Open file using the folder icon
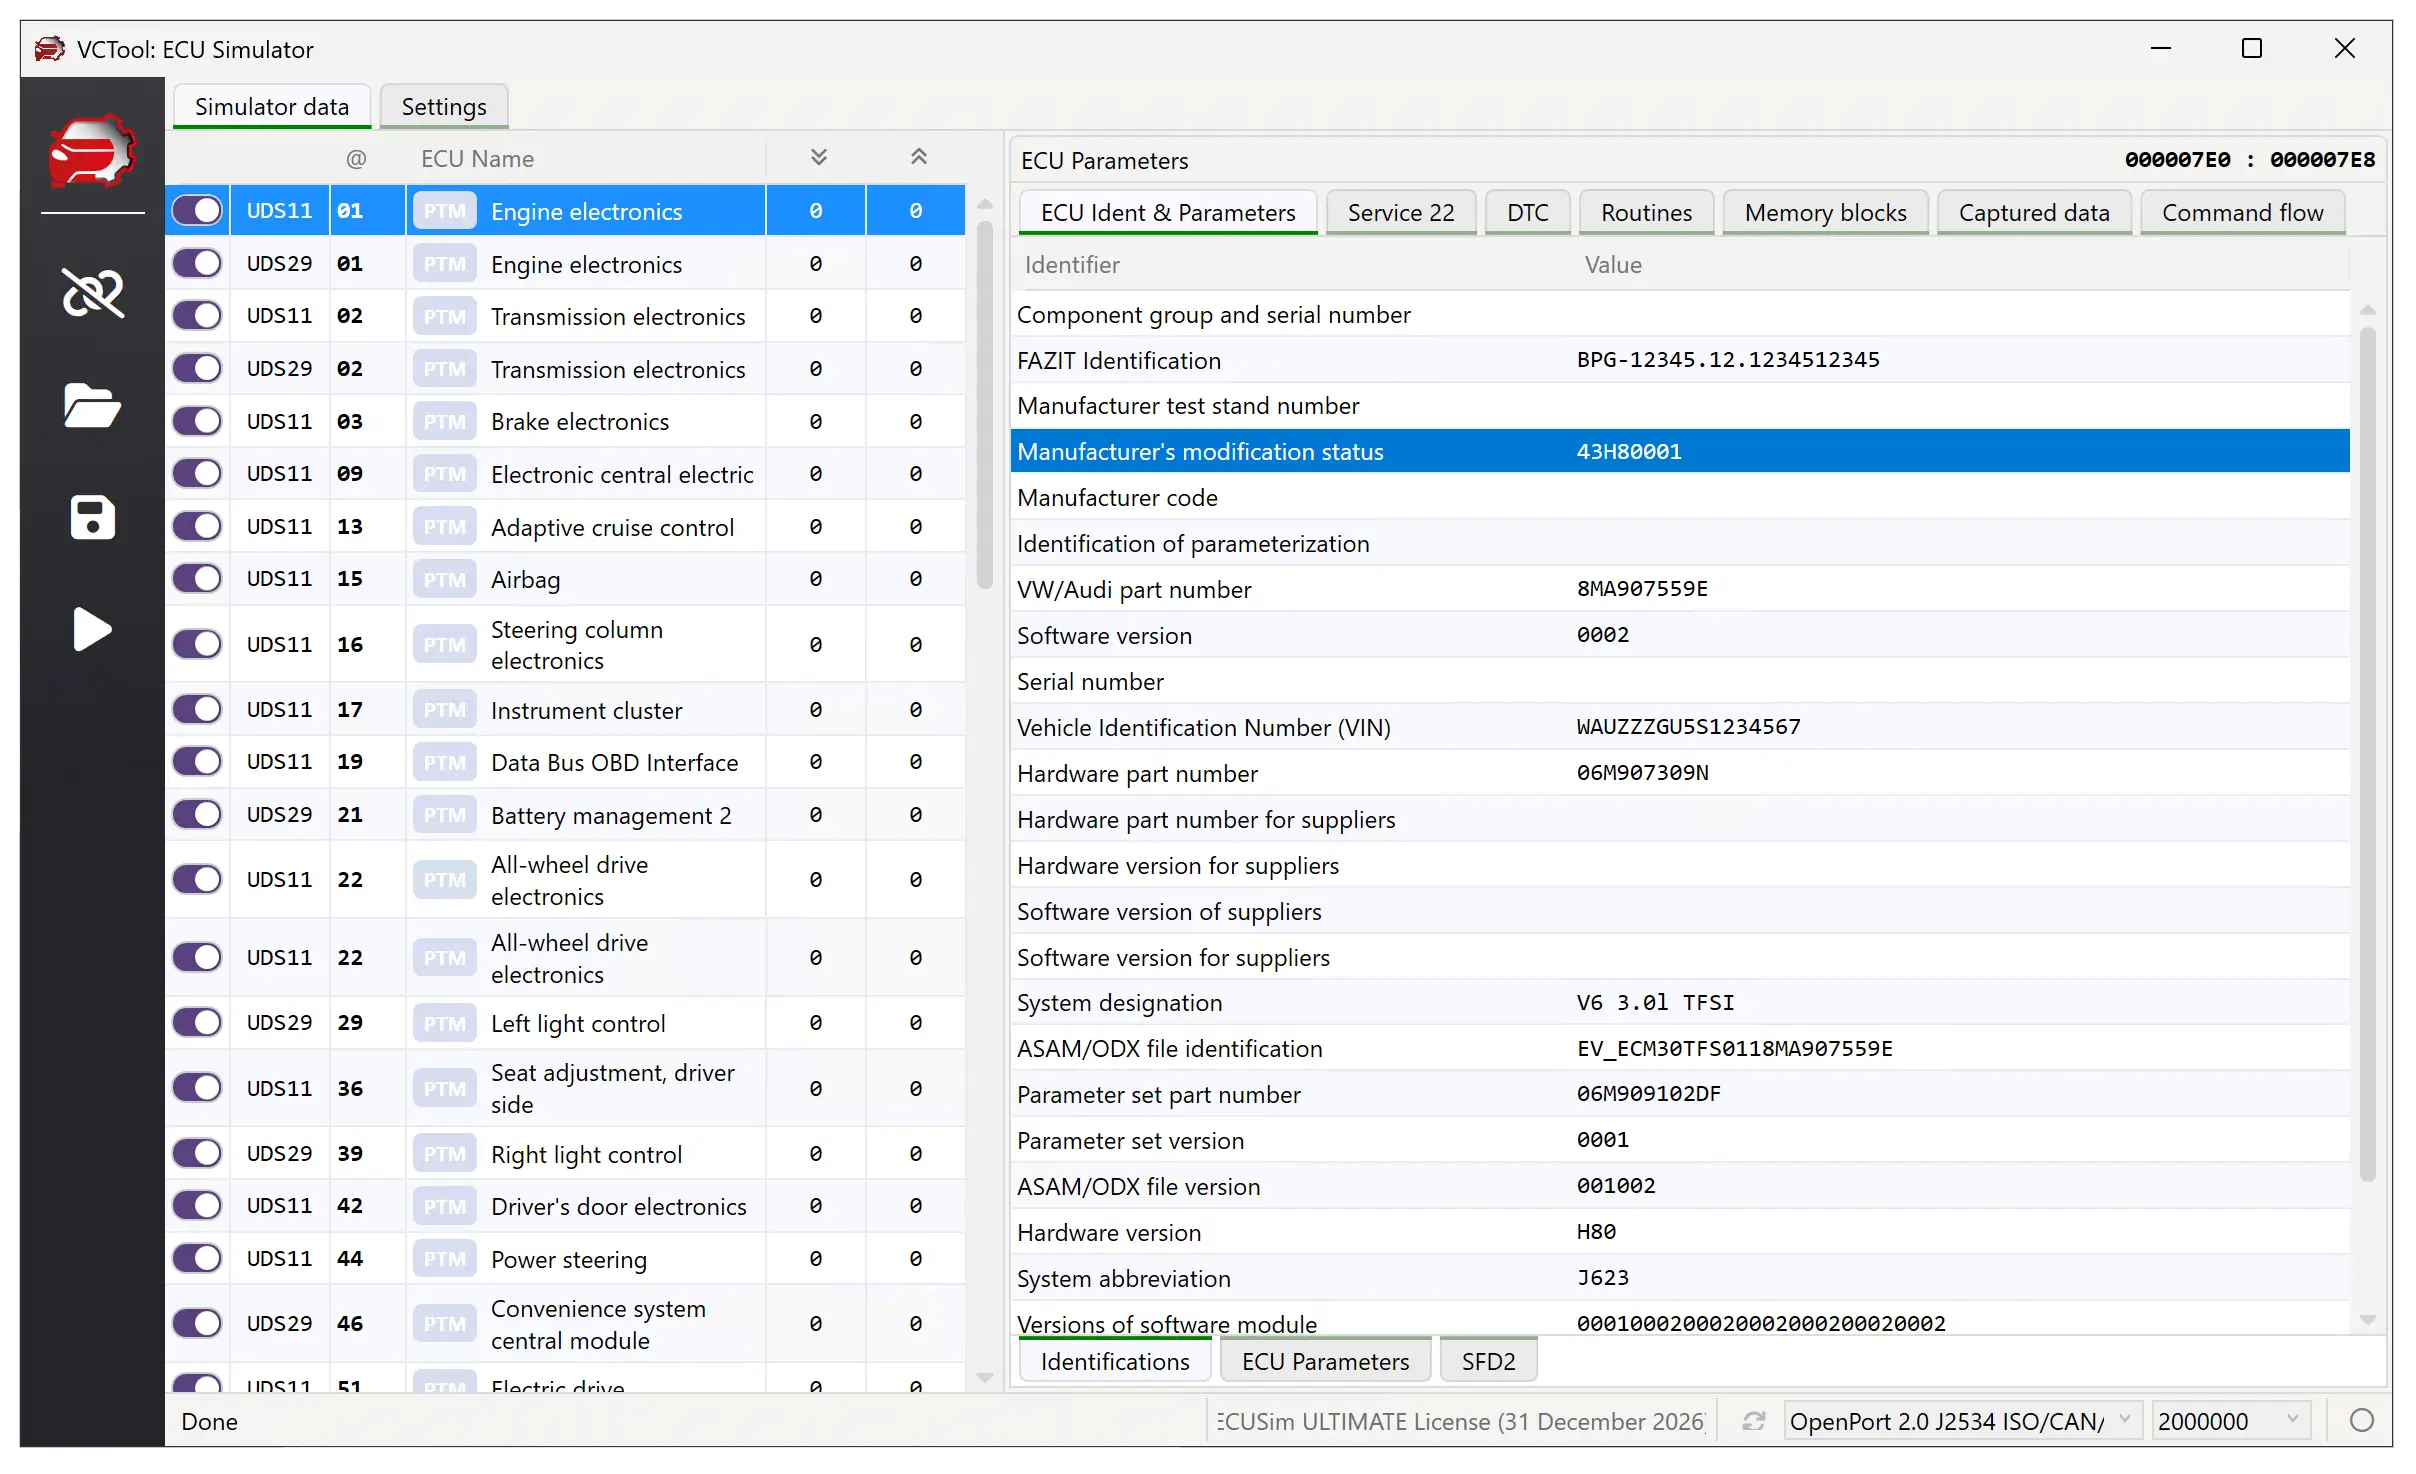 (x=92, y=405)
